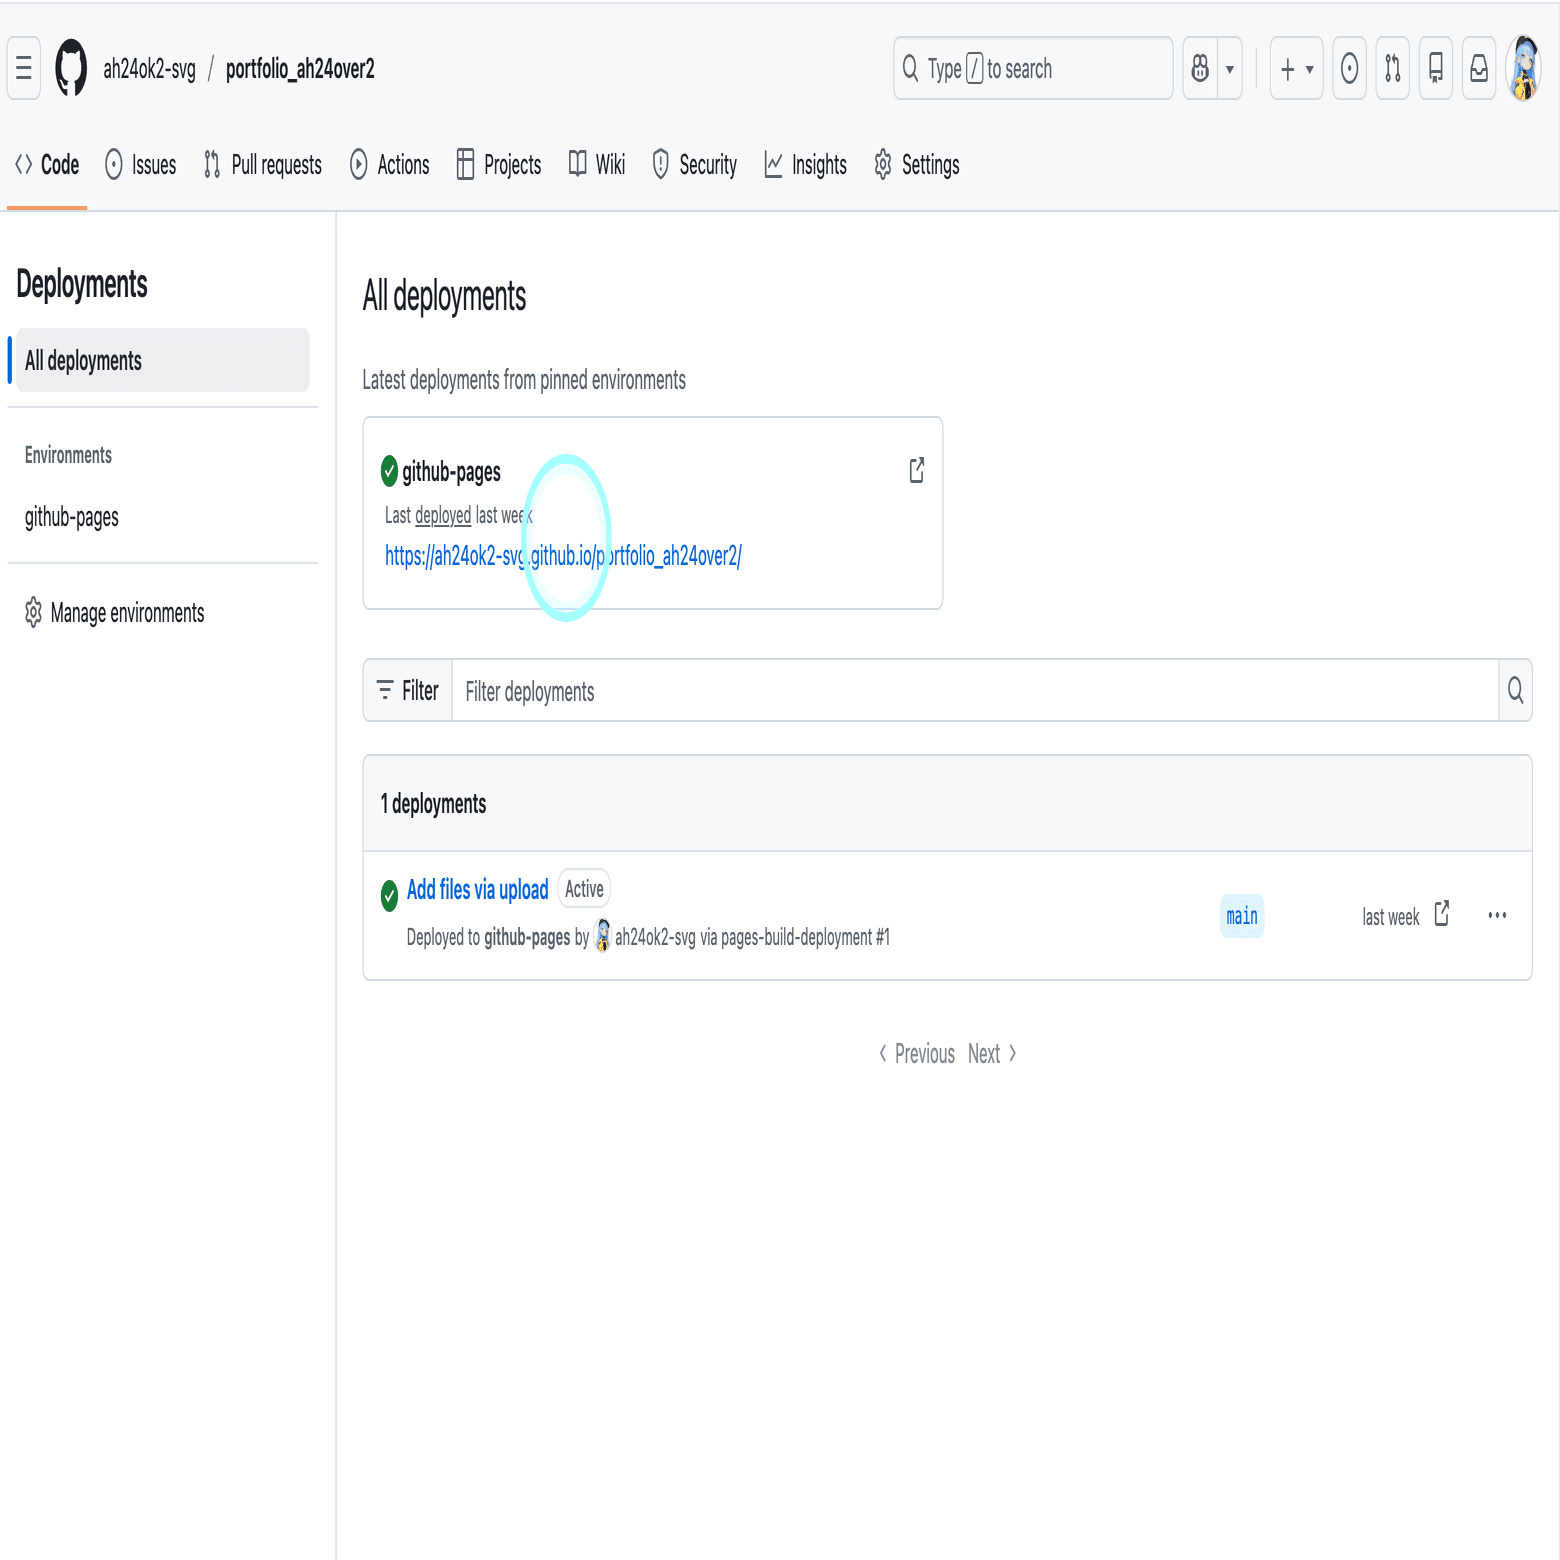Open repositories icon in the header
The image size is (1560, 1560).
pos(1435,68)
